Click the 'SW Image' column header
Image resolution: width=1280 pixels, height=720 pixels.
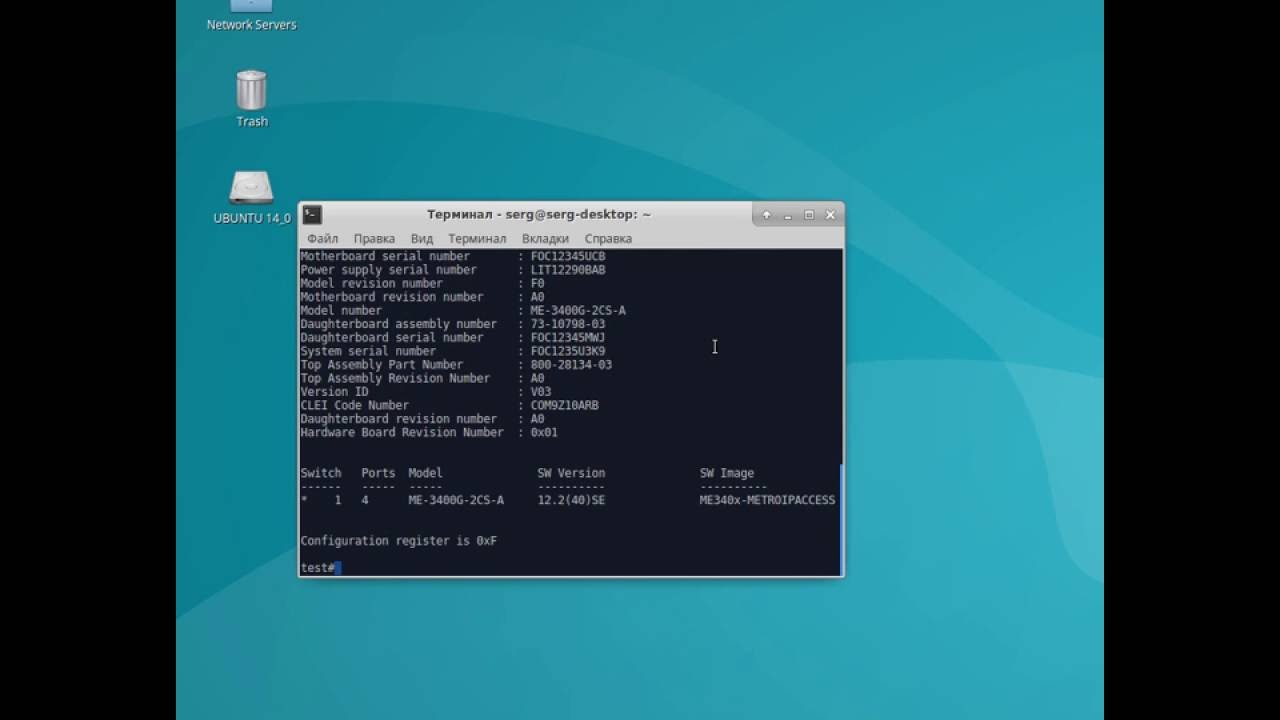(727, 473)
